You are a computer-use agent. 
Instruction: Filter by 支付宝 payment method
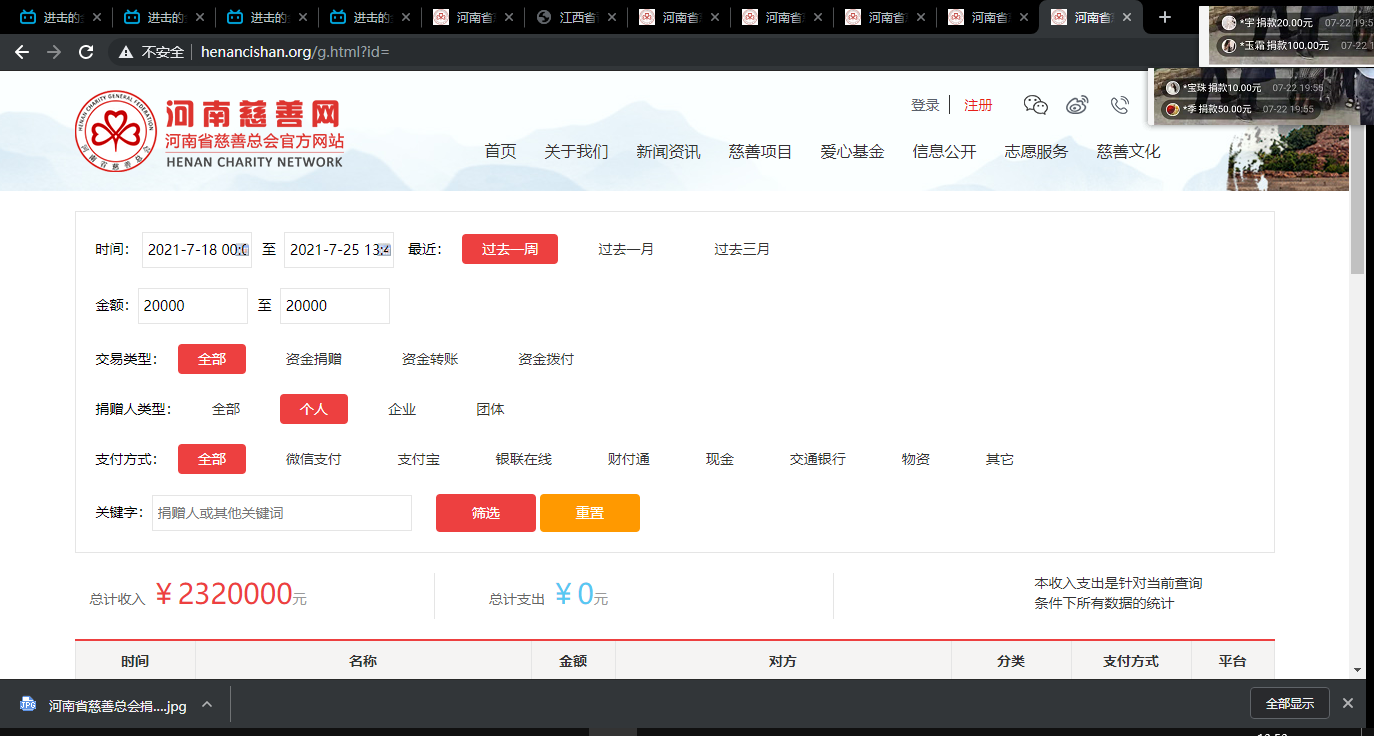point(419,459)
